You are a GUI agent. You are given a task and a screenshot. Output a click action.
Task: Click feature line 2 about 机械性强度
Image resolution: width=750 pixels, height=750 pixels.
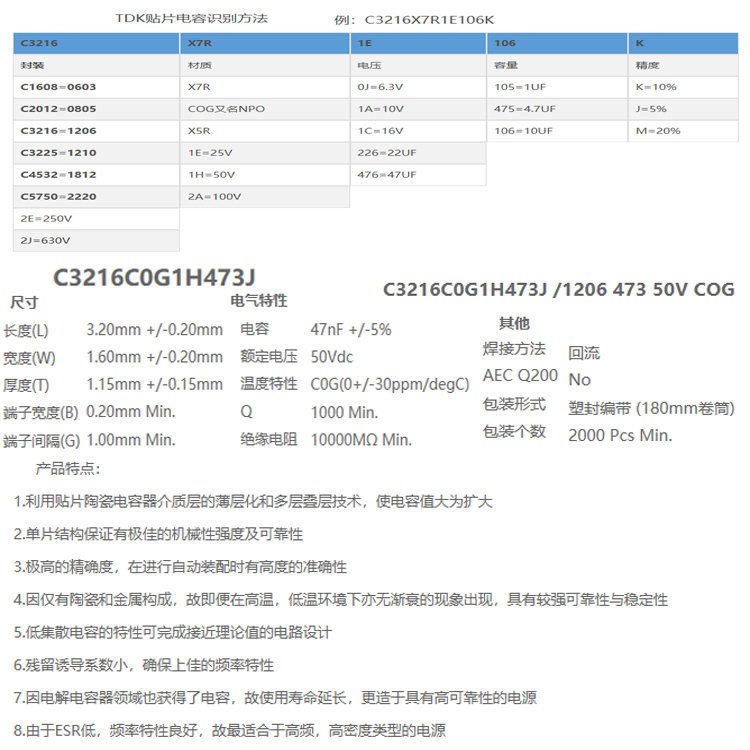158,534
